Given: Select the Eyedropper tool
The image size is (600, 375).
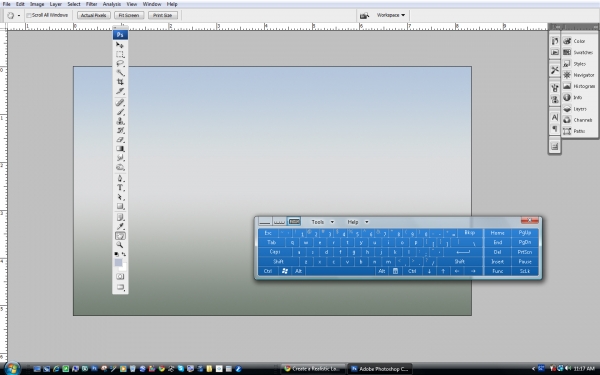Looking at the screenshot, I should pos(120,227).
